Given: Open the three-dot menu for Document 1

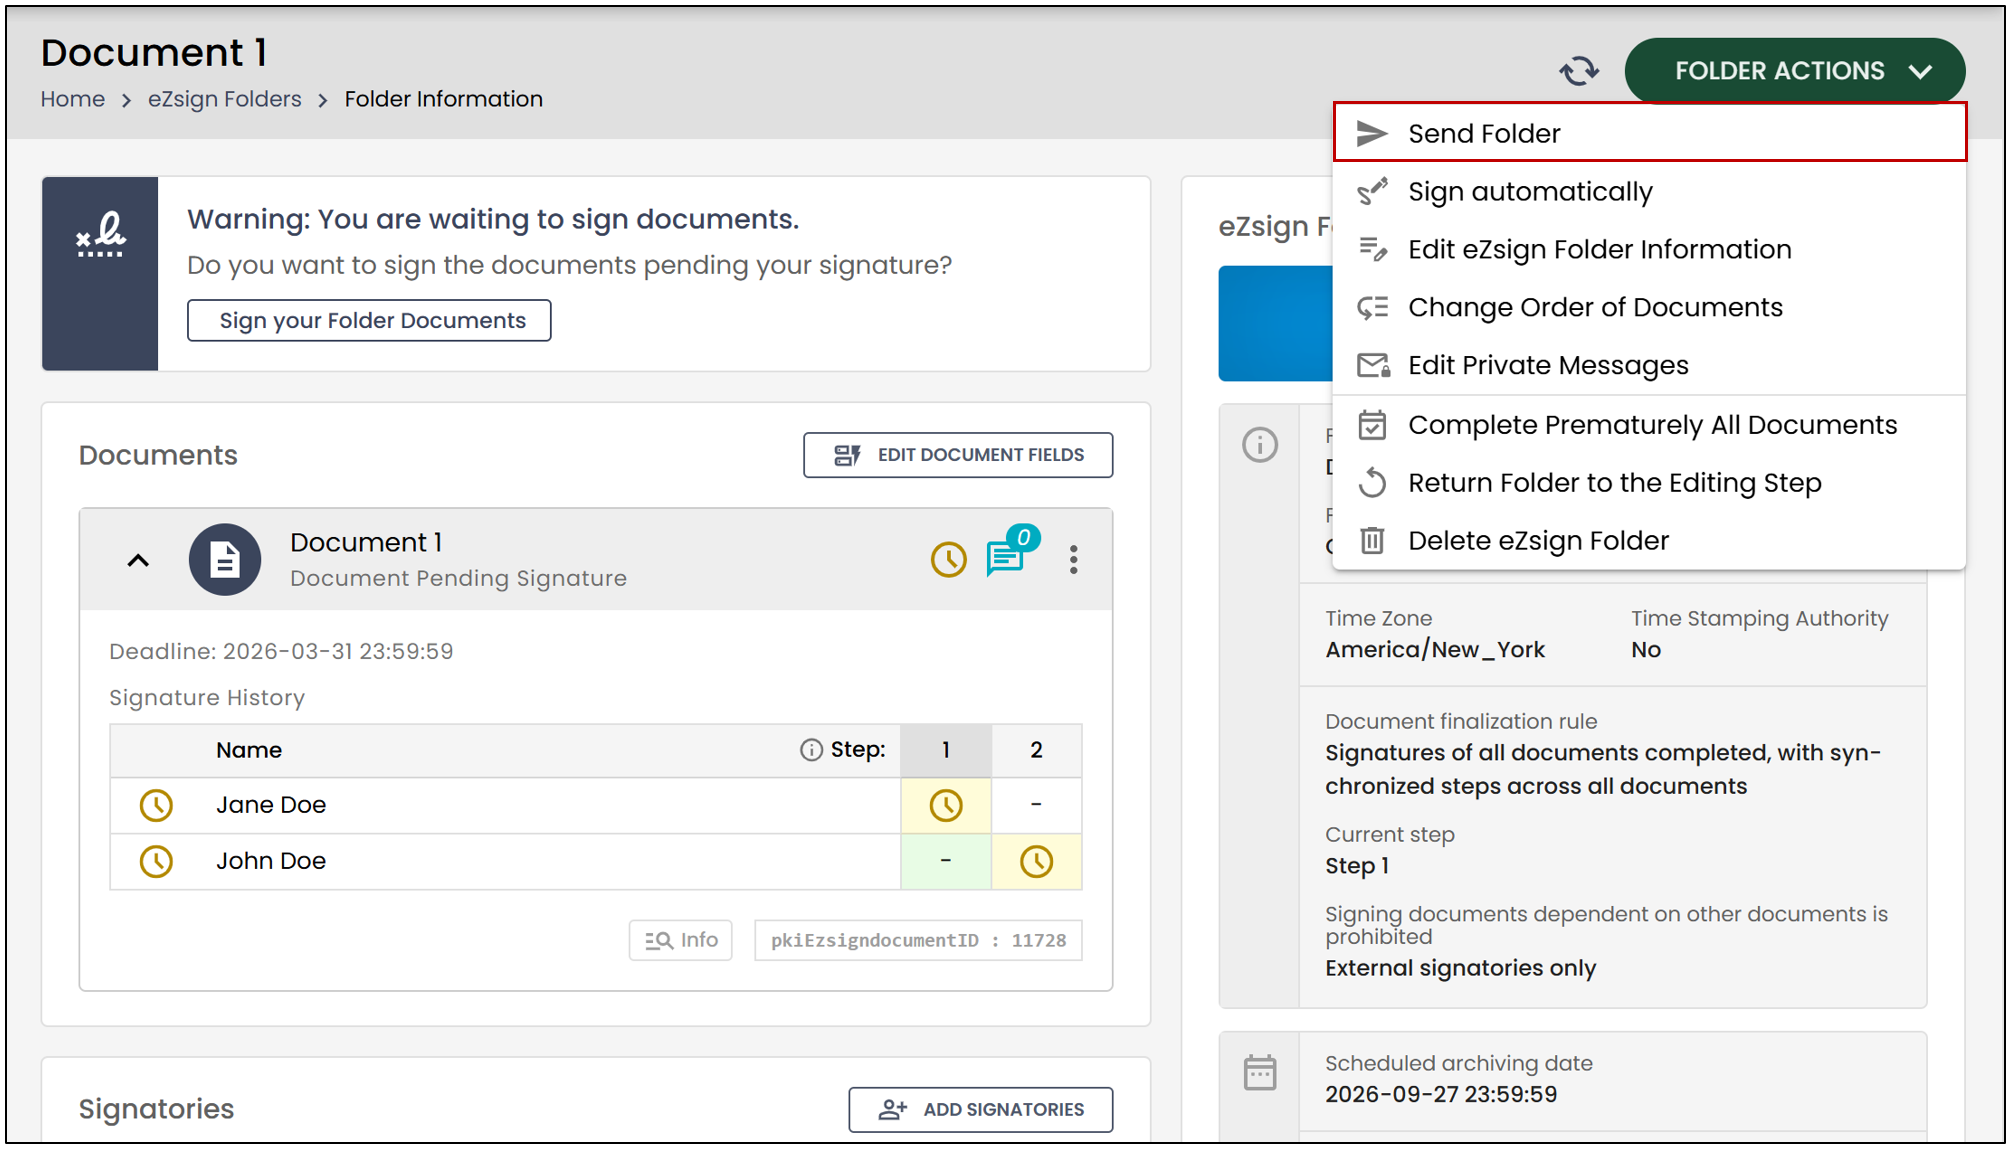Looking at the screenshot, I should (1073, 559).
